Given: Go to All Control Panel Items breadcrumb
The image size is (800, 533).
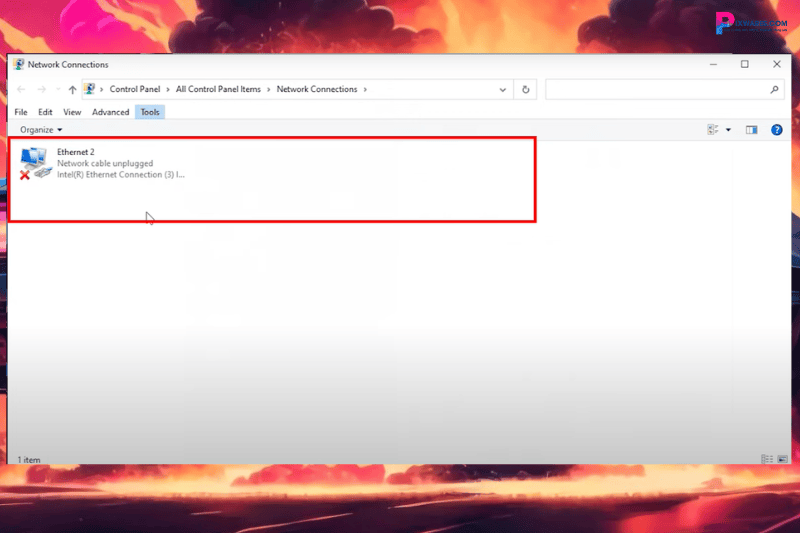Looking at the screenshot, I should click(x=218, y=89).
